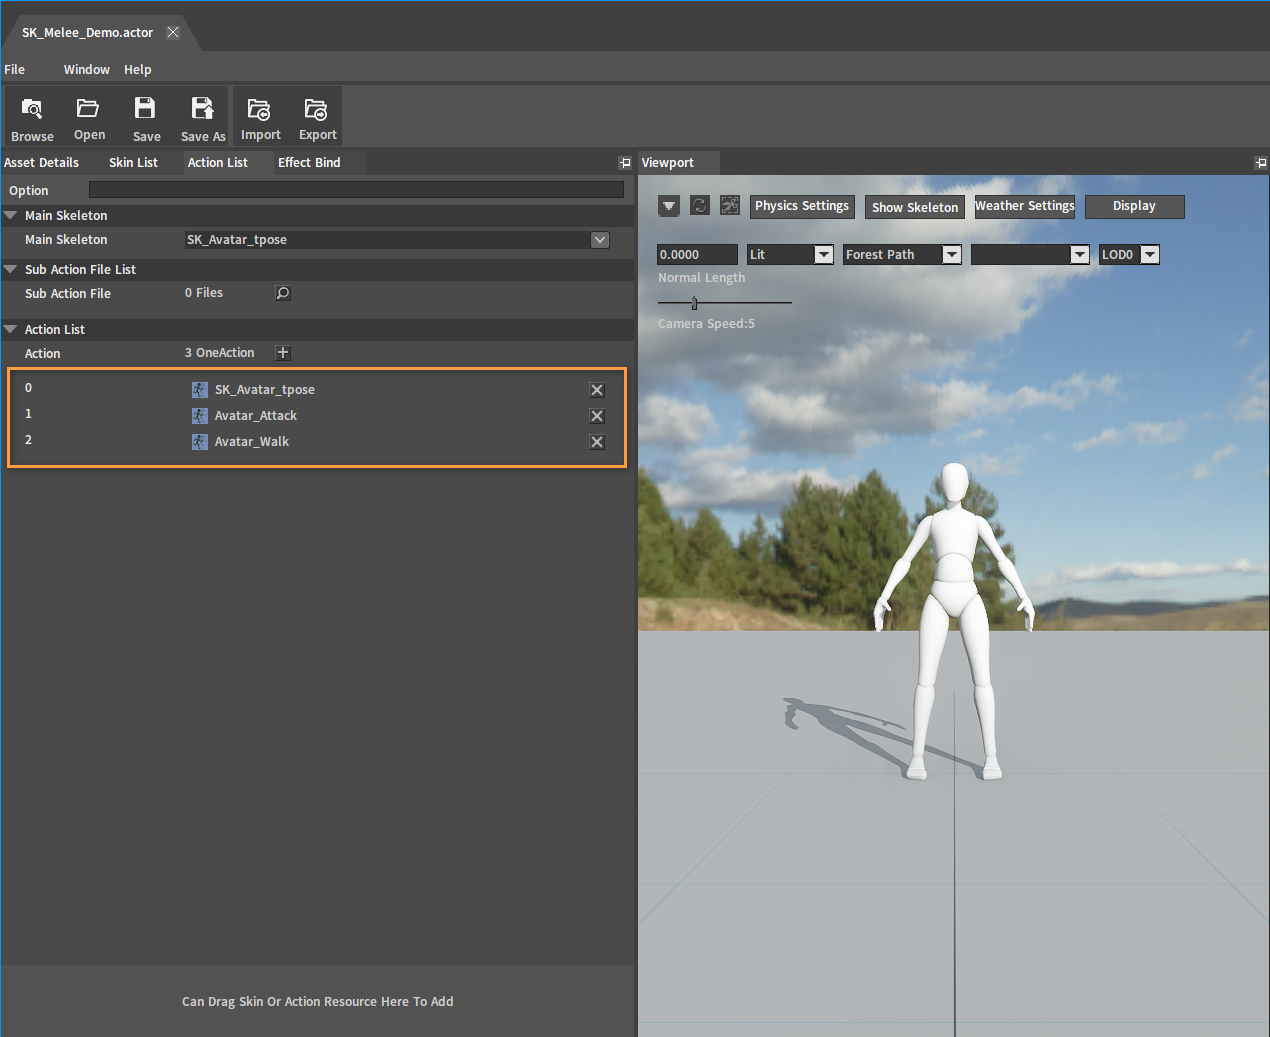Screen dimensions: 1270x1037
Task: Click the Option input field
Action: click(x=356, y=190)
